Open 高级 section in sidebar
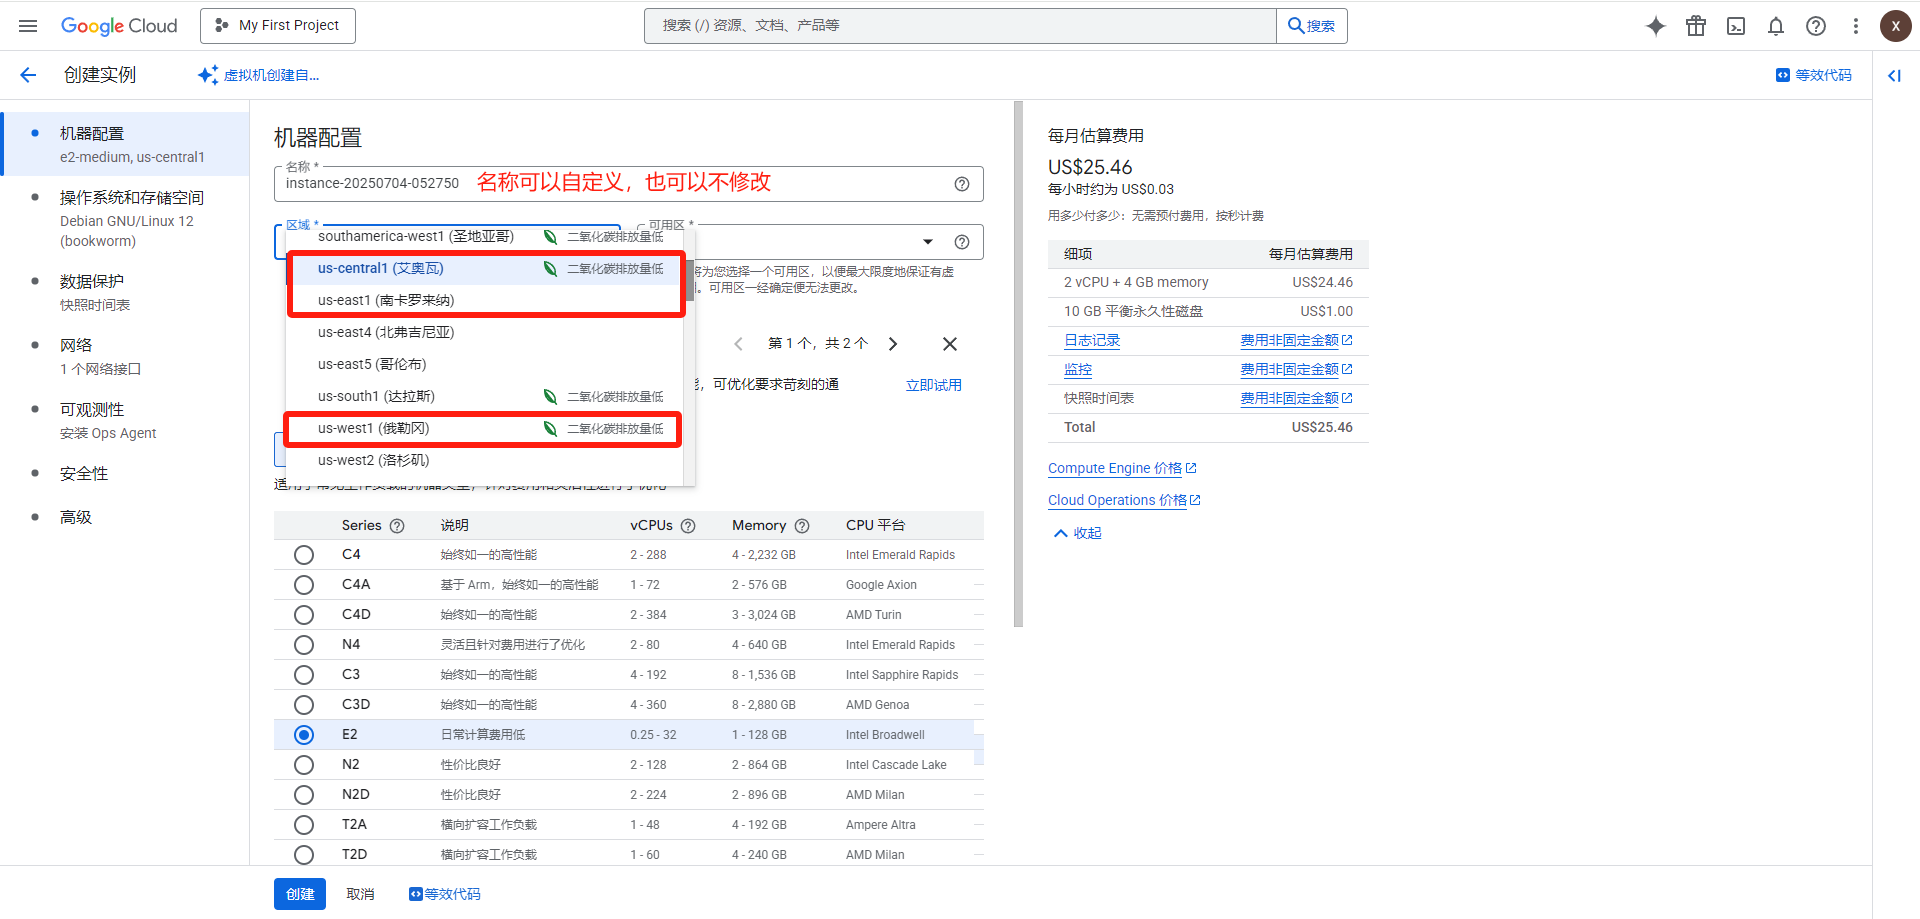Screen dimensions: 1920x919 pyautogui.click(x=76, y=518)
